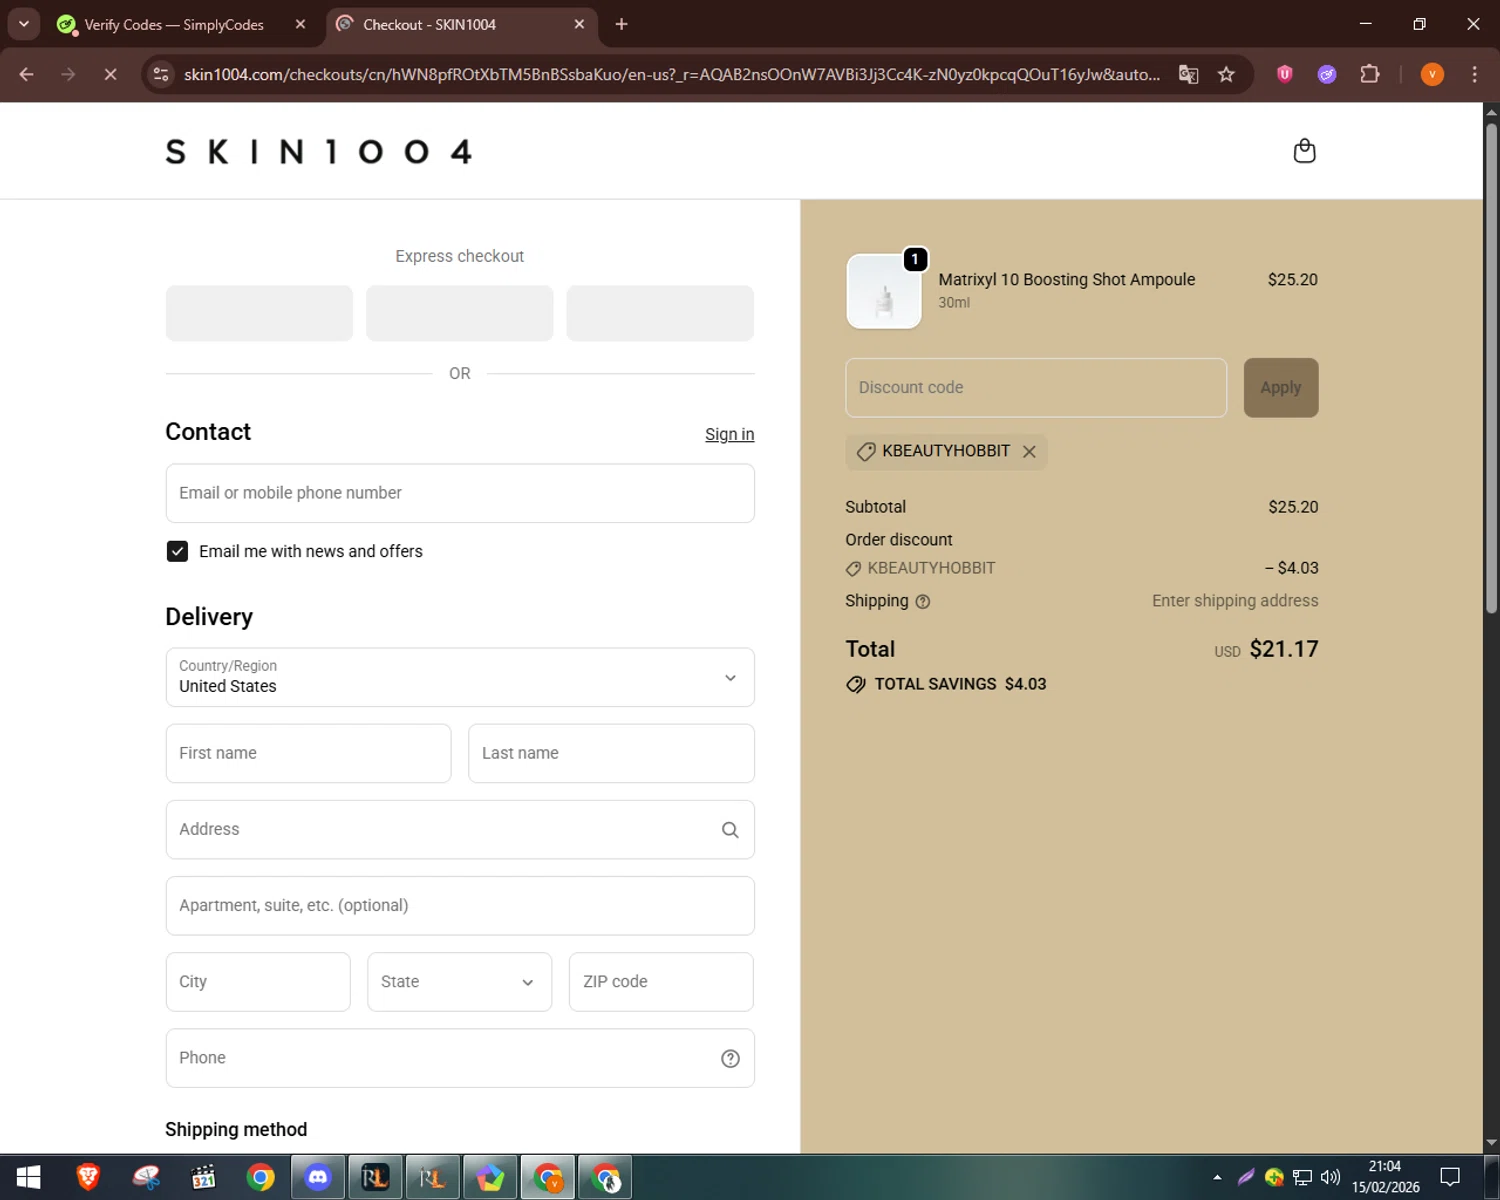Click the SKIN1004 logo
The image size is (1500, 1200).
point(319,151)
